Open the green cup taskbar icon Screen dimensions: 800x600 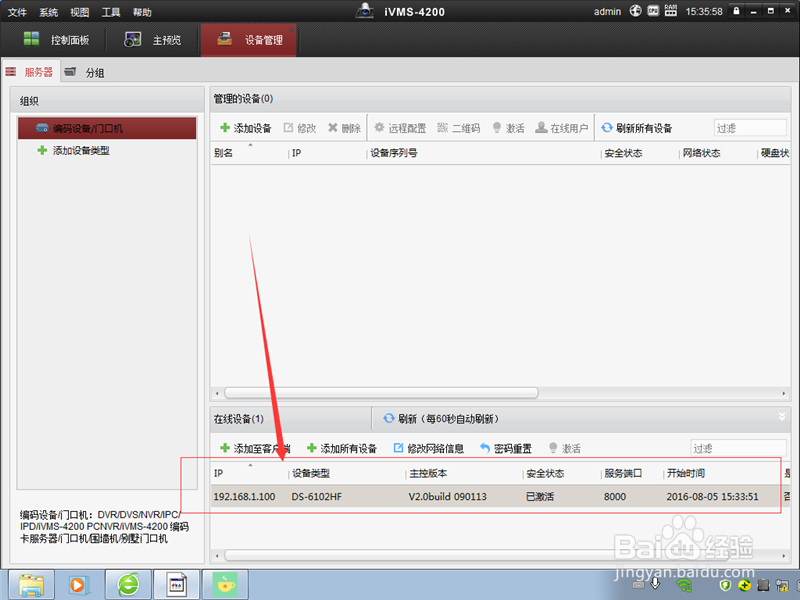pyautogui.click(x=226, y=585)
